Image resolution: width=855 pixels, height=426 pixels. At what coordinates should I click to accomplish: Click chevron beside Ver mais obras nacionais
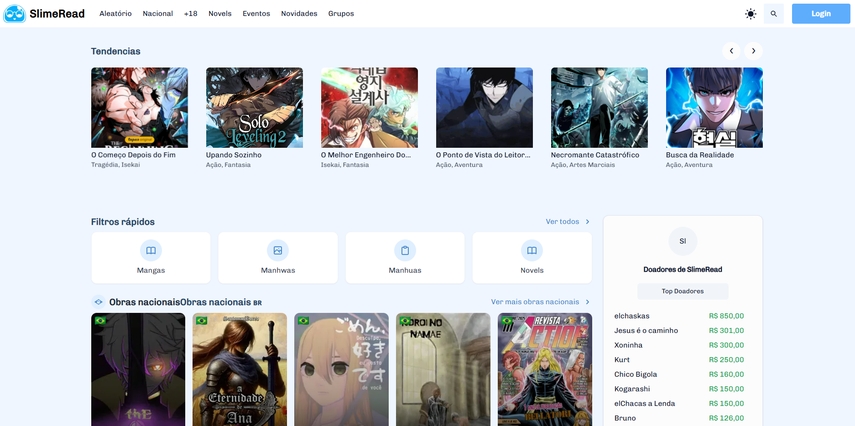pyautogui.click(x=587, y=302)
